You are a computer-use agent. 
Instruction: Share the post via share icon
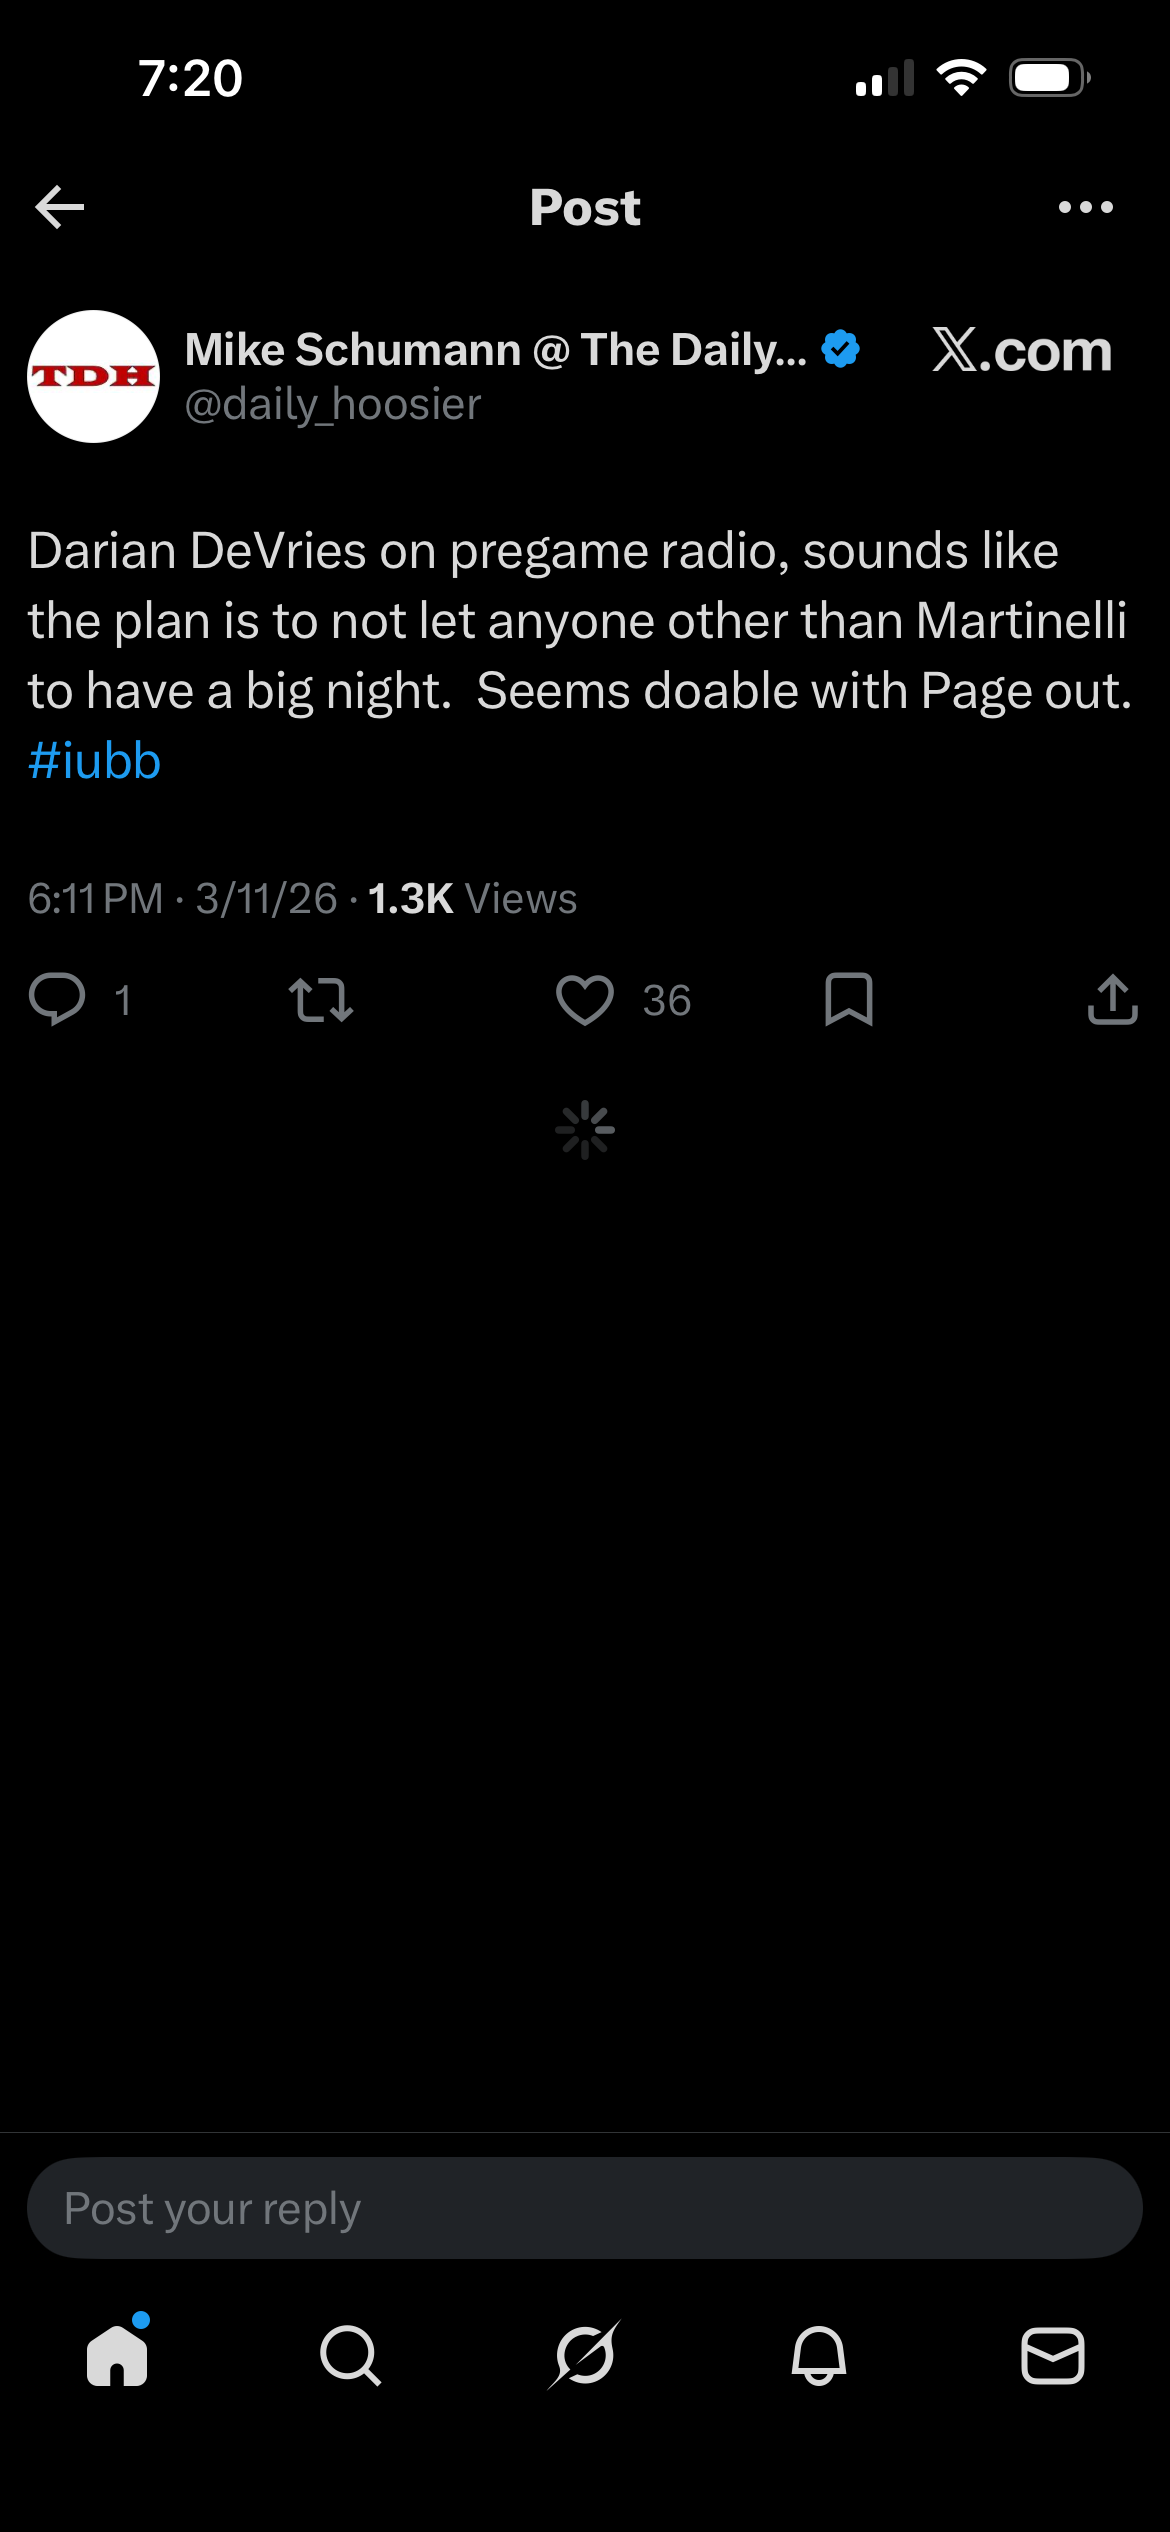click(1112, 999)
